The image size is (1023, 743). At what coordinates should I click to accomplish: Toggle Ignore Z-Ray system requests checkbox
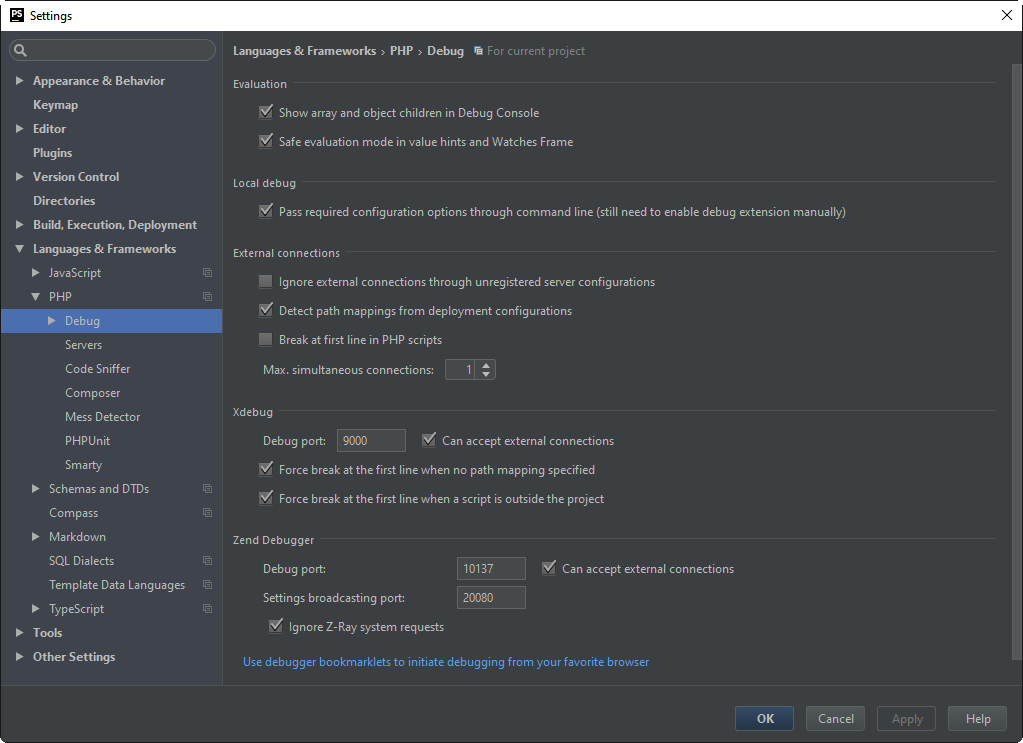tap(276, 627)
